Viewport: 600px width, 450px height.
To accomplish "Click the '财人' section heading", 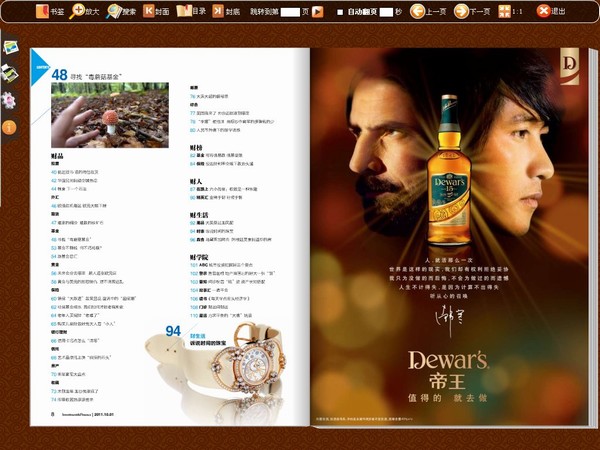I will (196, 181).
